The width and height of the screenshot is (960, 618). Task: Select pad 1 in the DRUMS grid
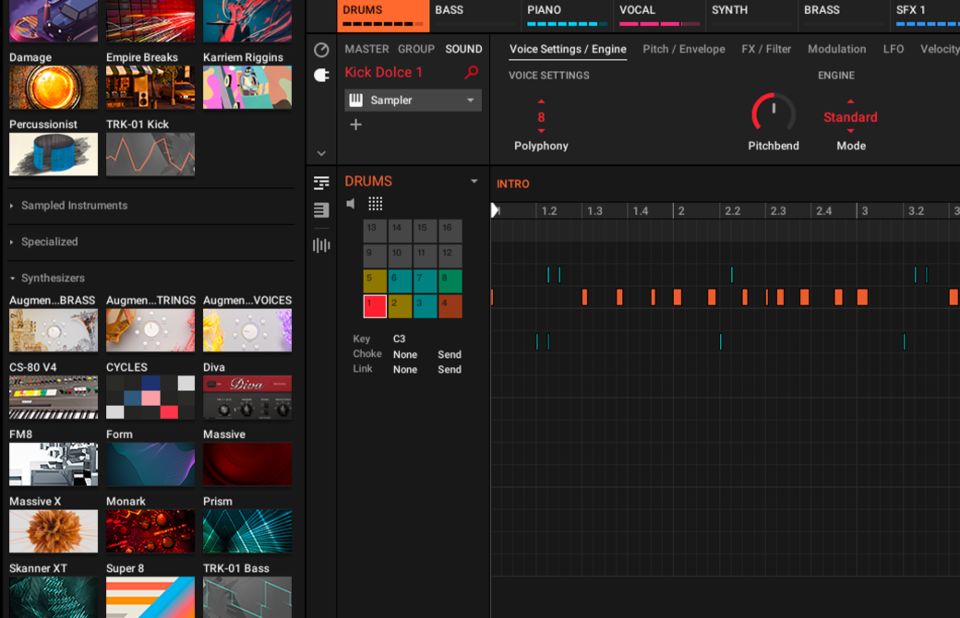pos(375,306)
